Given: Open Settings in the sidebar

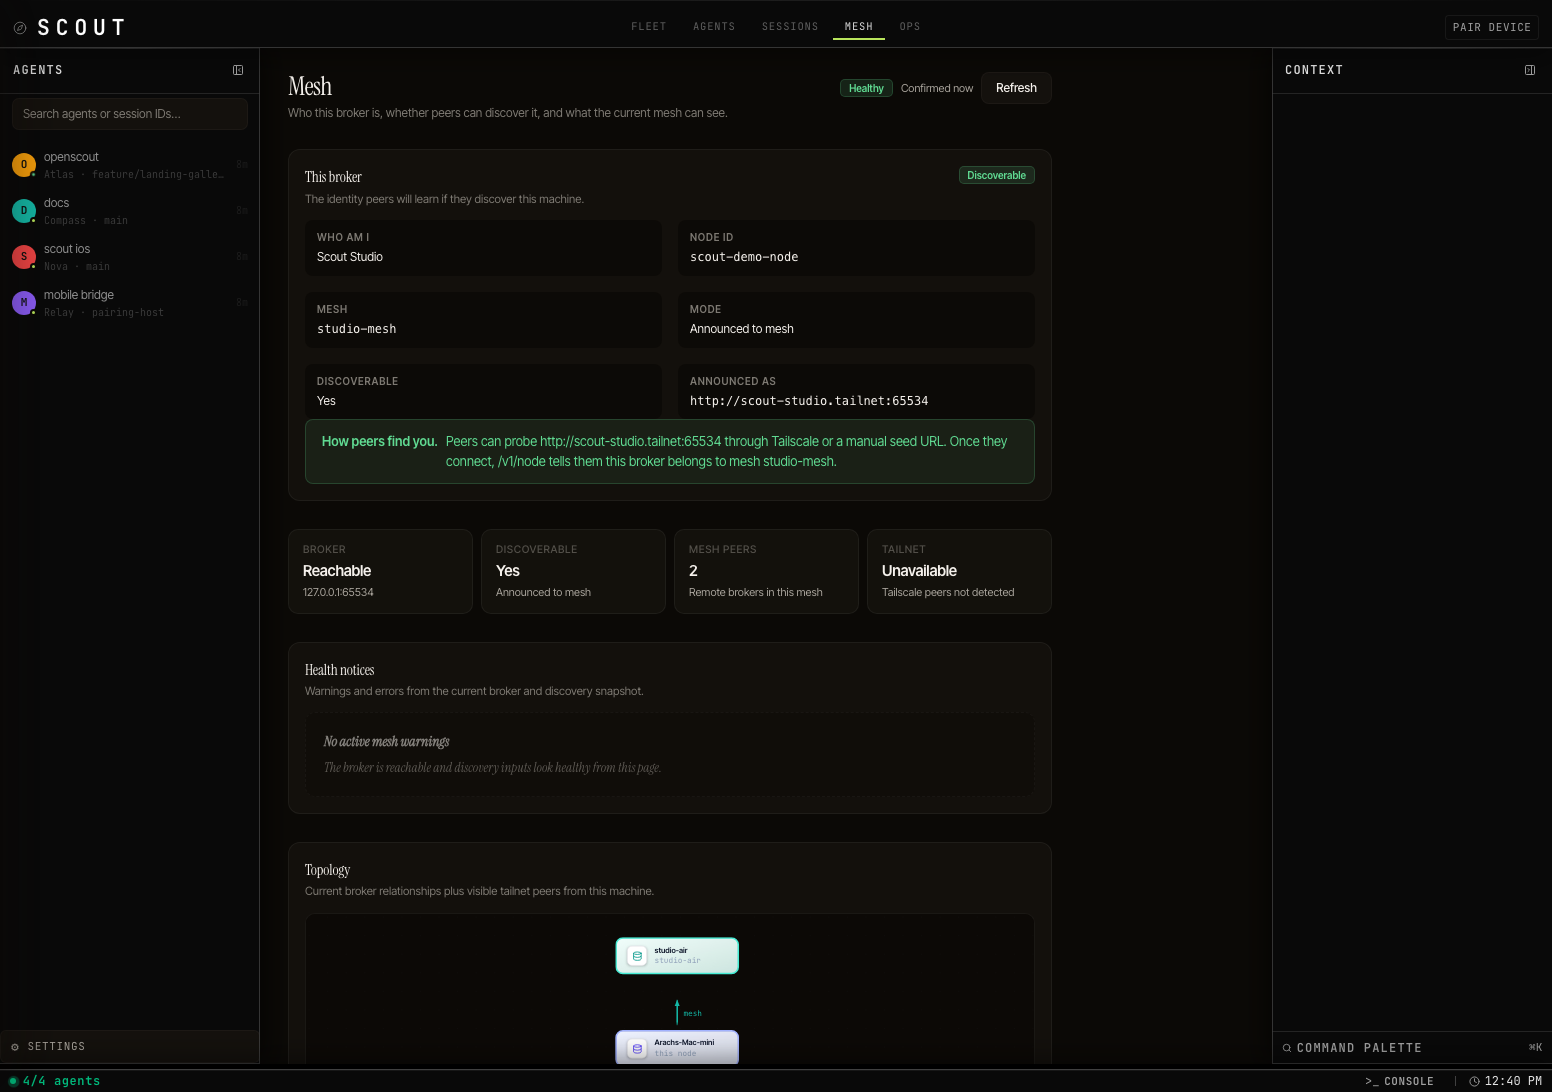Looking at the screenshot, I should [130, 1047].
